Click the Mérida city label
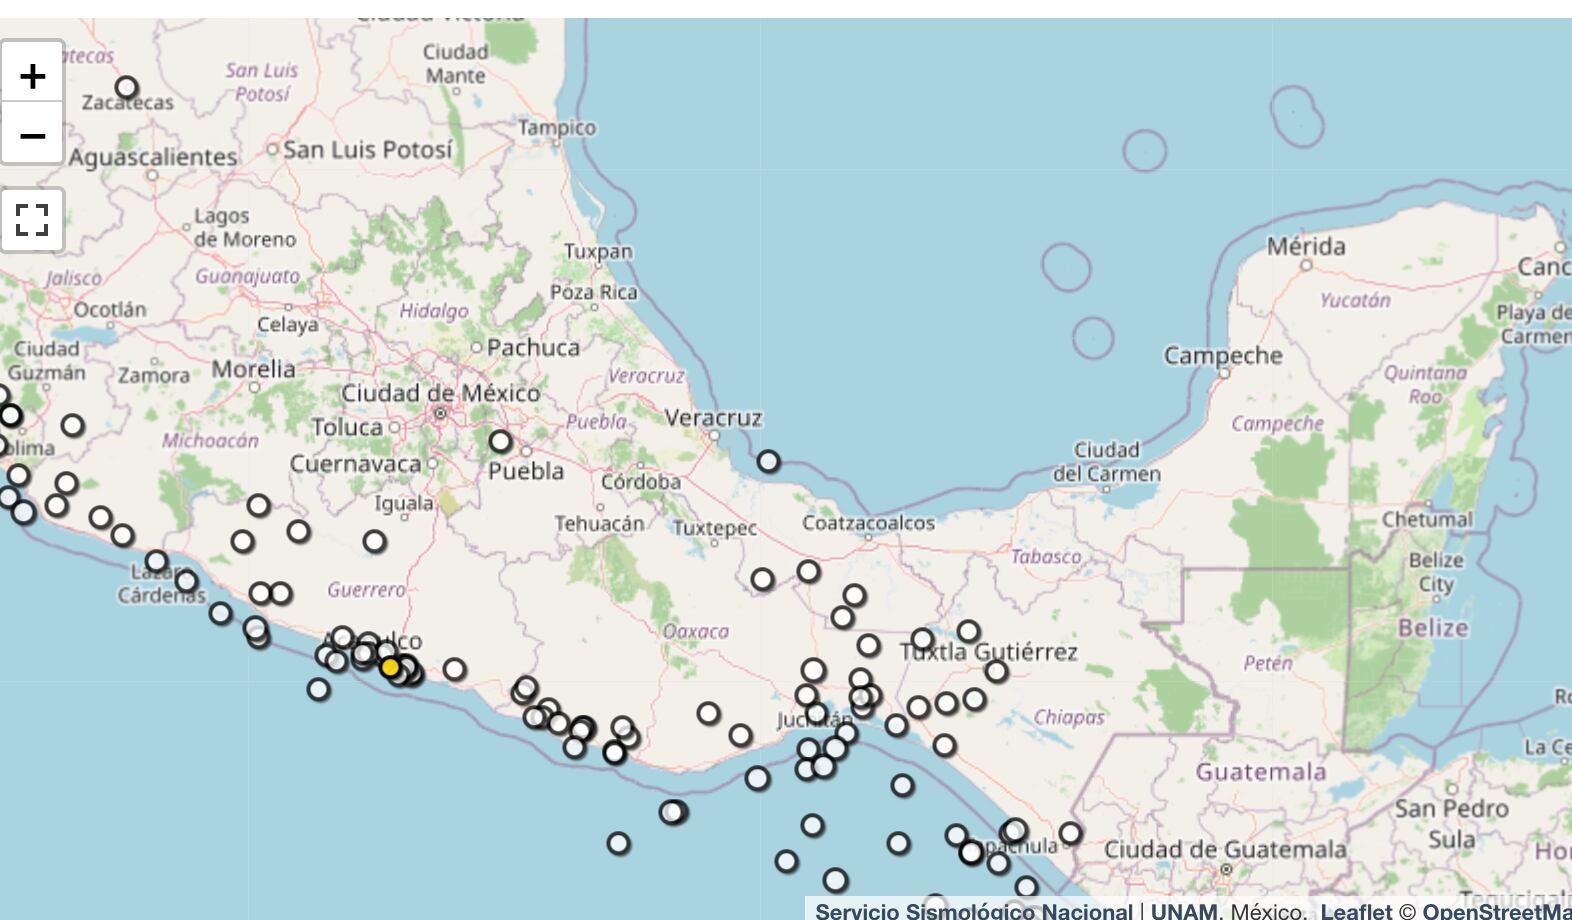This screenshot has height=920, width=1572. tap(1306, 246)
